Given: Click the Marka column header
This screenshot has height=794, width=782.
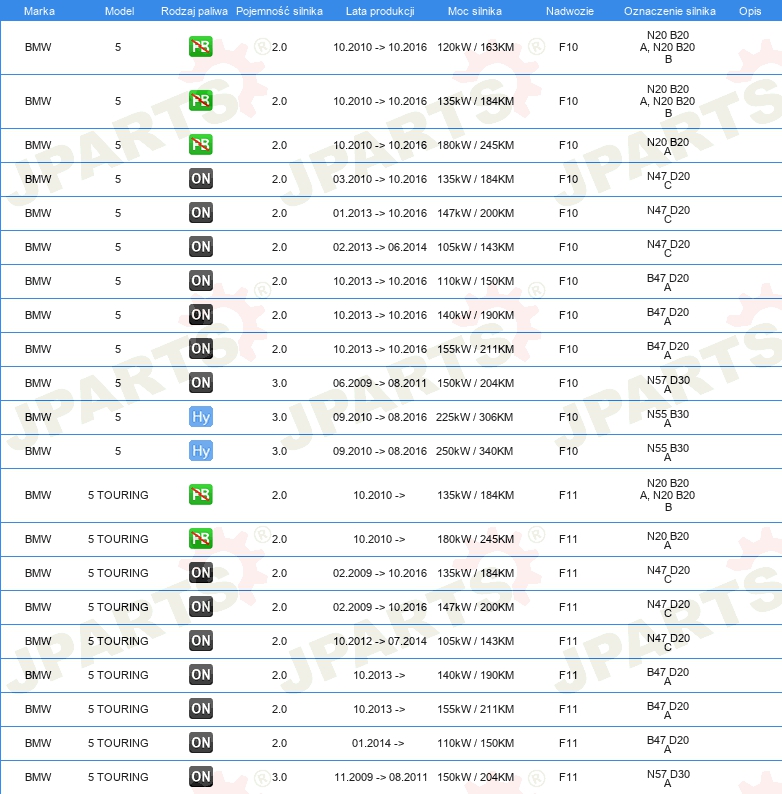Looking at the screenshot, I should pos(39,11).
